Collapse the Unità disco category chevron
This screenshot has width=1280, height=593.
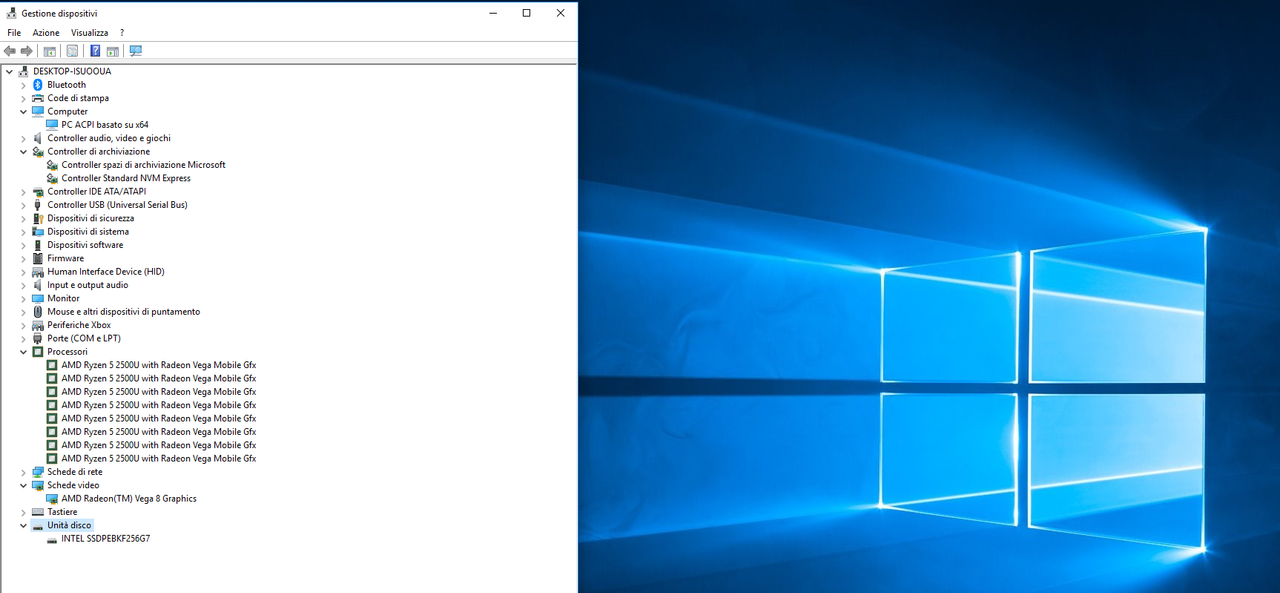tap(23, 525)
